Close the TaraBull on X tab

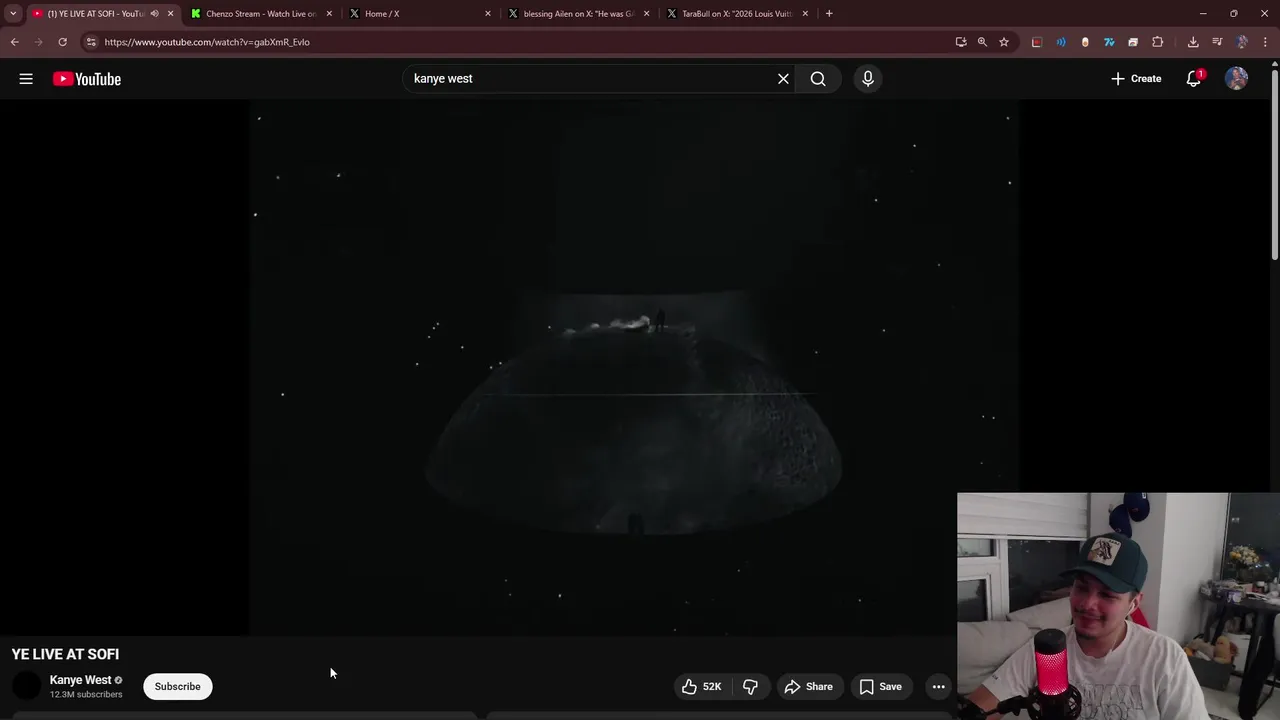click(805, 14)
